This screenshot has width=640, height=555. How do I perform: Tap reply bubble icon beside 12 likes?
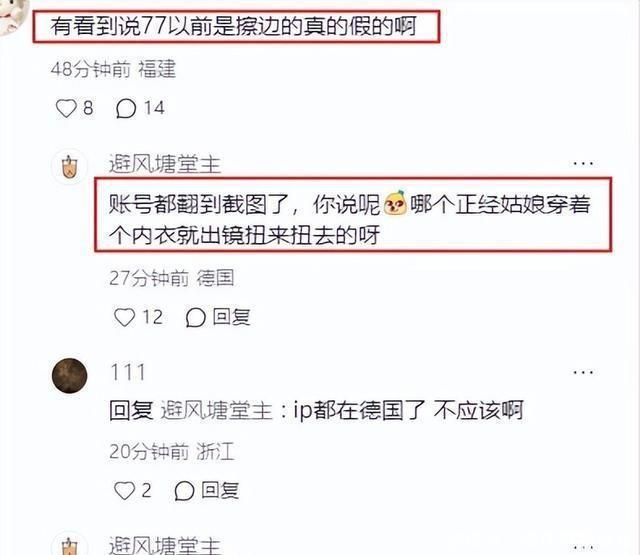pyautogui.click(x=196, y=317)
